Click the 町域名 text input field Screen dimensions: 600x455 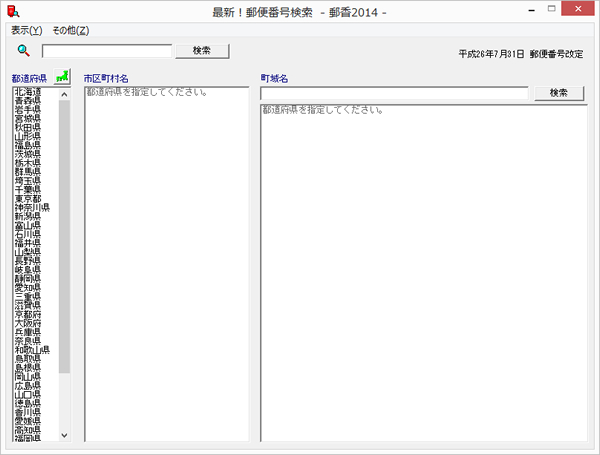pos(394,93)
